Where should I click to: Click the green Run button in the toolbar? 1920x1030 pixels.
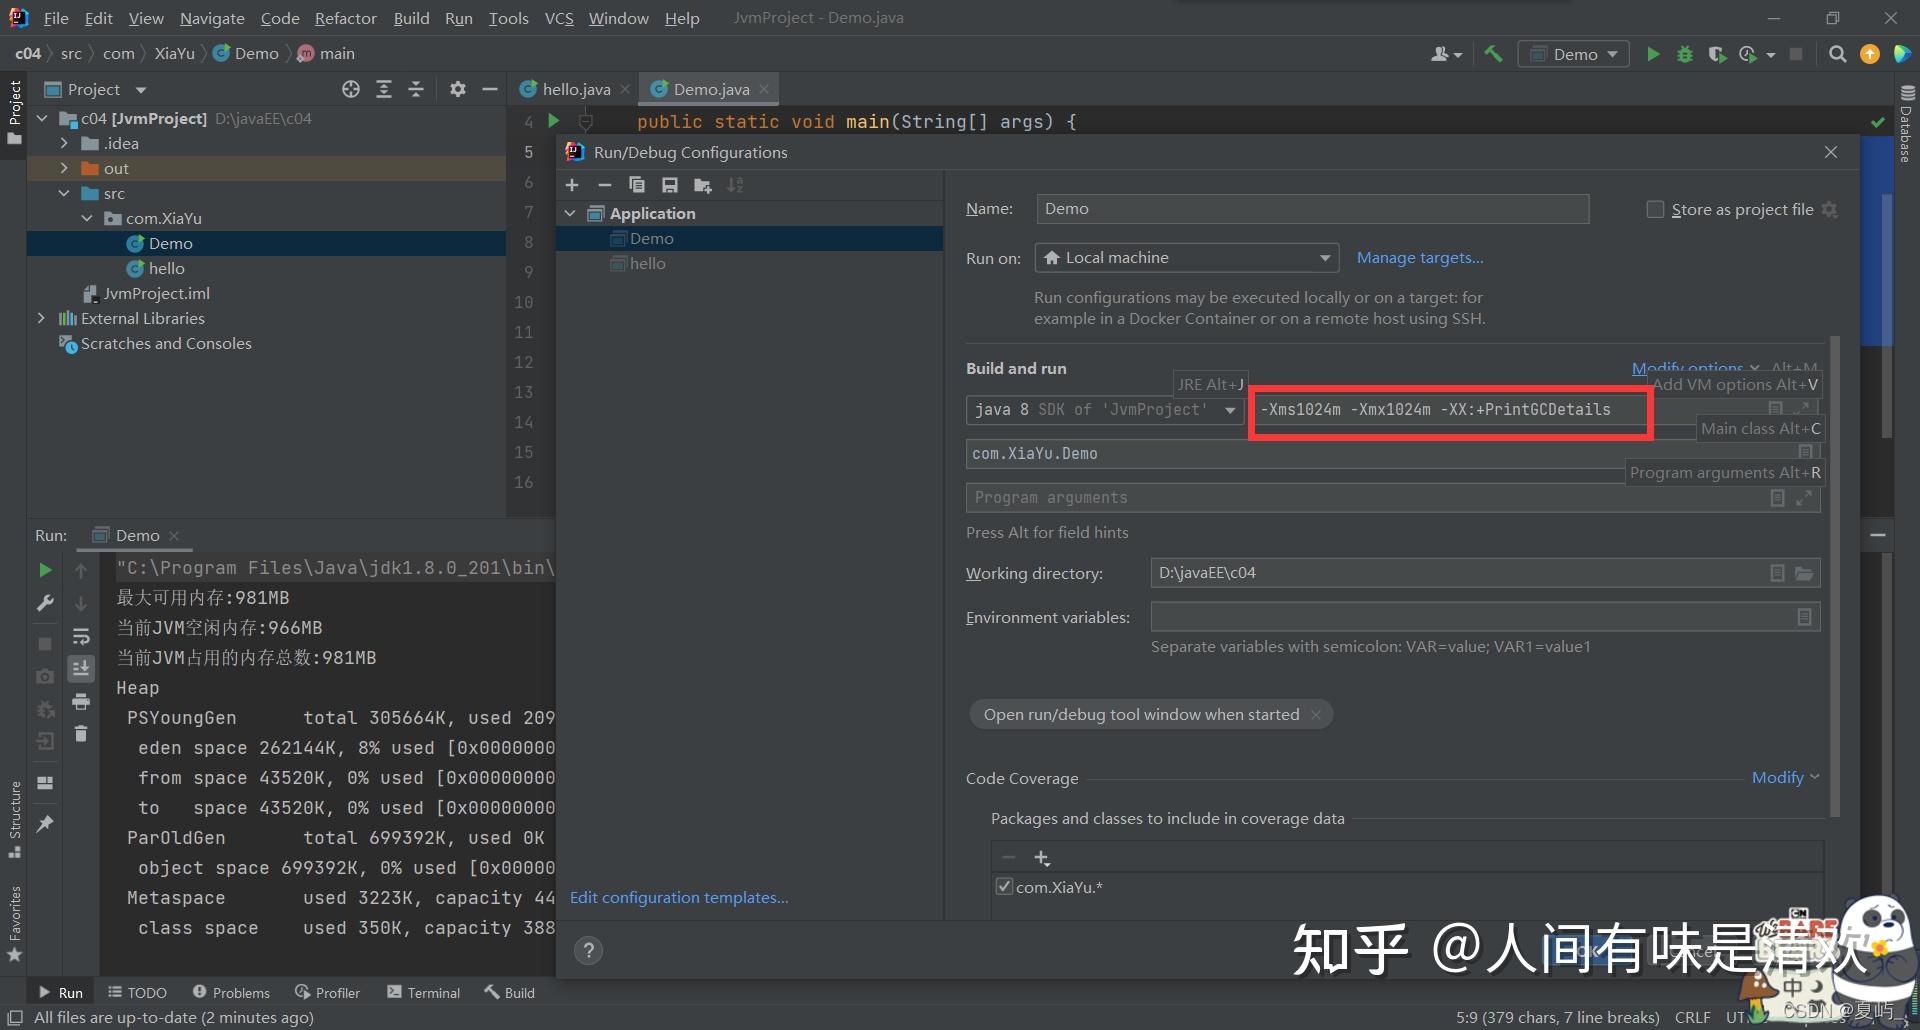click(x=1653, y=54)
